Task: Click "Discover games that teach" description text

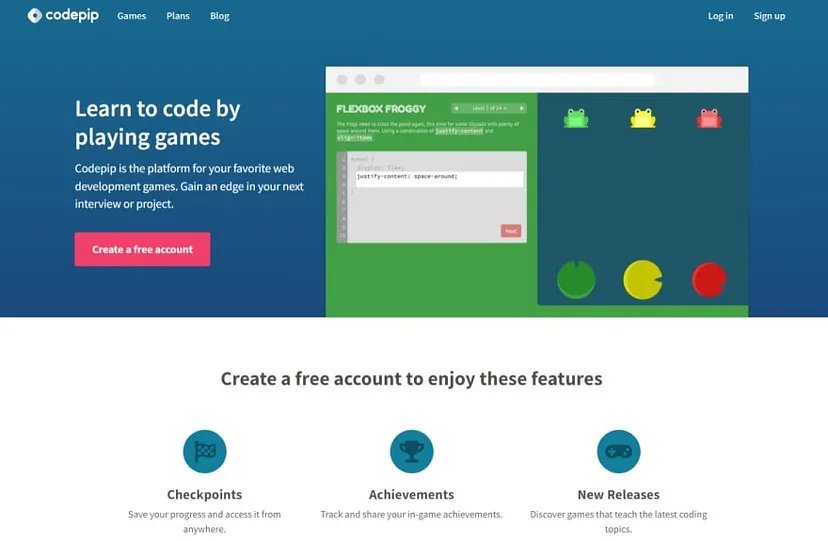Action: point(618,521)
